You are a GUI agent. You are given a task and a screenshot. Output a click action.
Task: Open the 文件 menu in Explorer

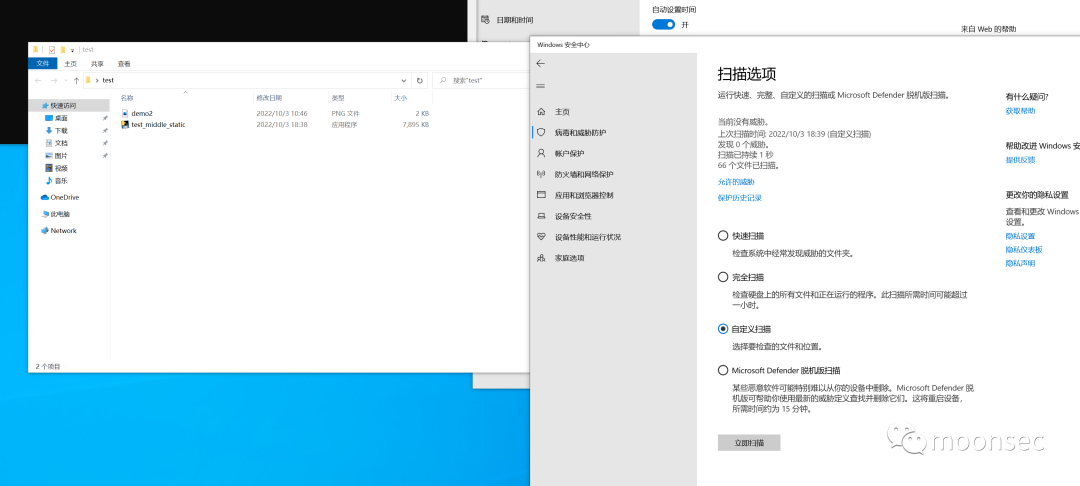[x=43, y=64]
